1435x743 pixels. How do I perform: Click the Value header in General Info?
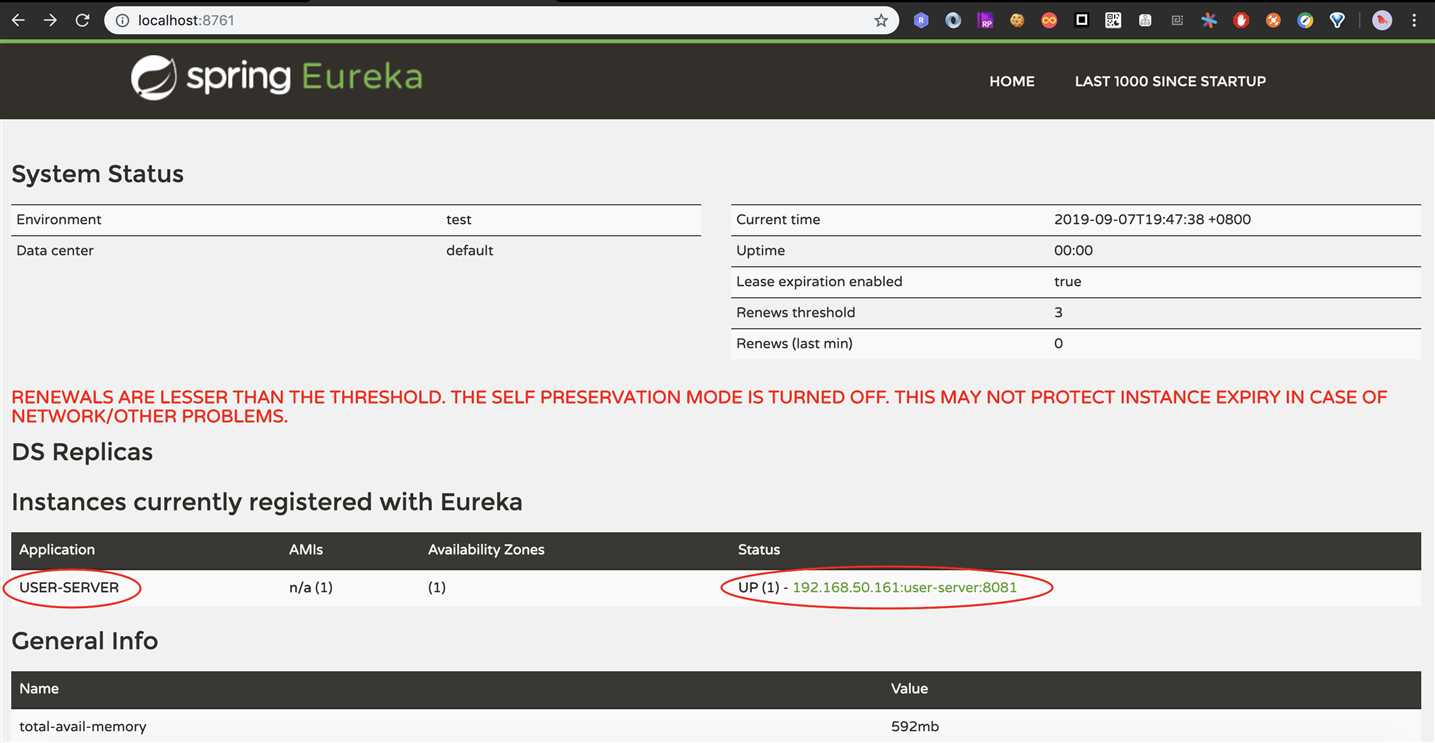coord(910,688)
